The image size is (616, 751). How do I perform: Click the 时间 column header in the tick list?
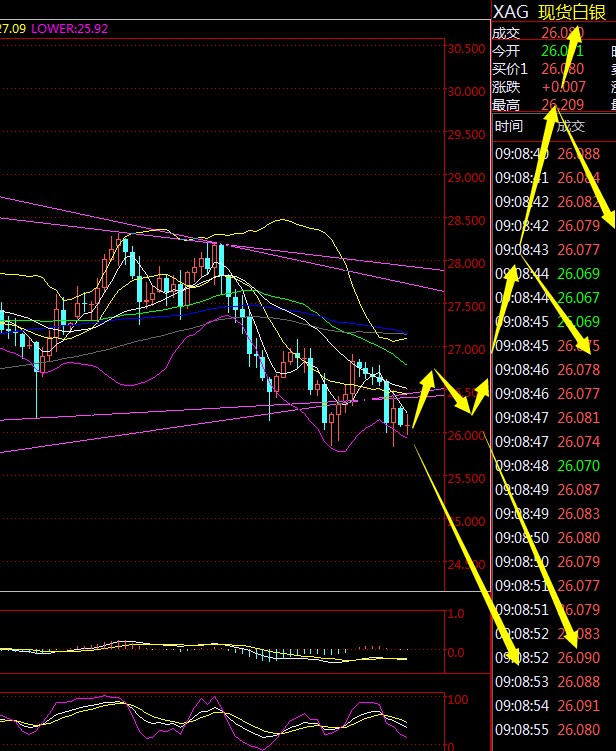point(509,126)
